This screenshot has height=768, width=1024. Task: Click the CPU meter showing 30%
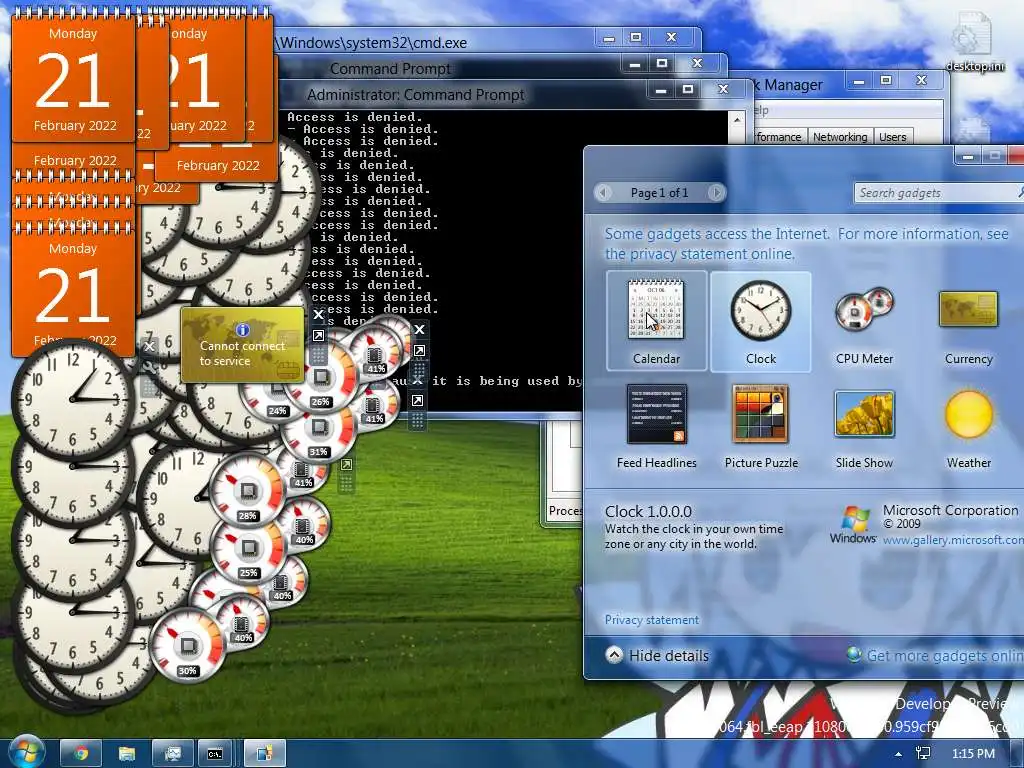tap(188, 645)
